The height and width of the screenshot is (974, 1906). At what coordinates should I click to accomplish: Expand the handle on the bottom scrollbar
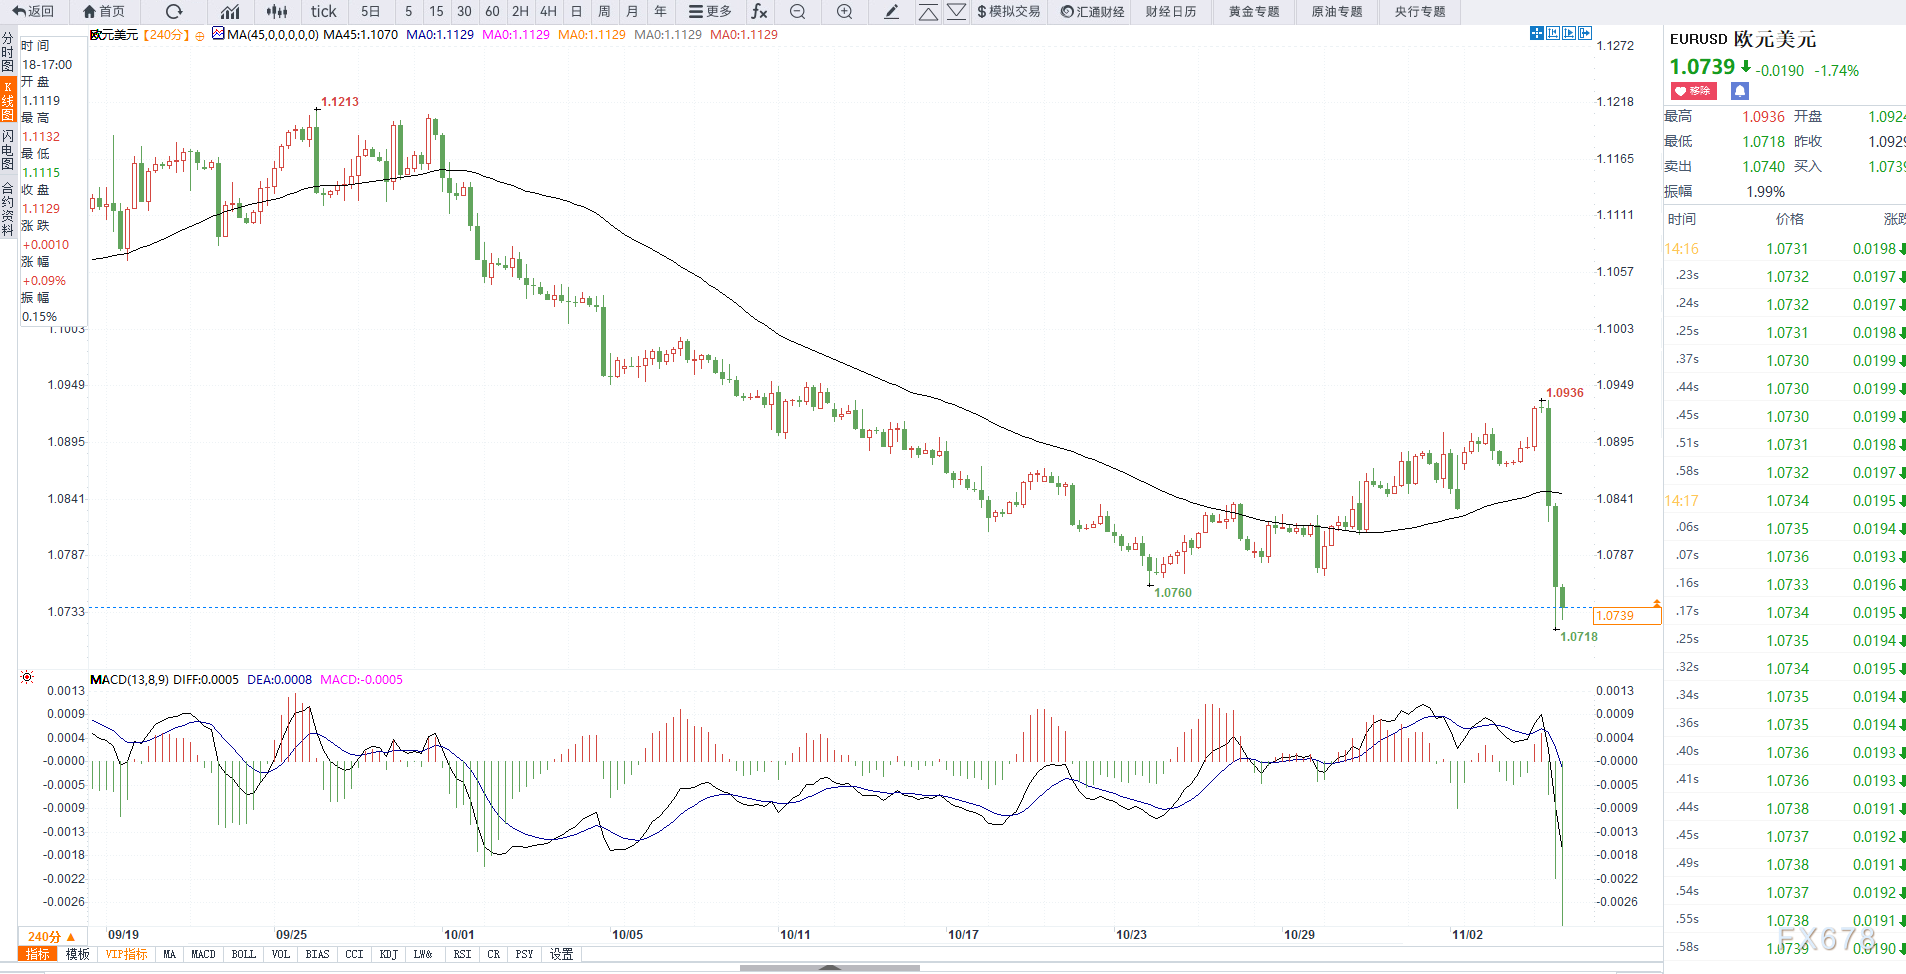pyautogui.click(x=829, y=968)
